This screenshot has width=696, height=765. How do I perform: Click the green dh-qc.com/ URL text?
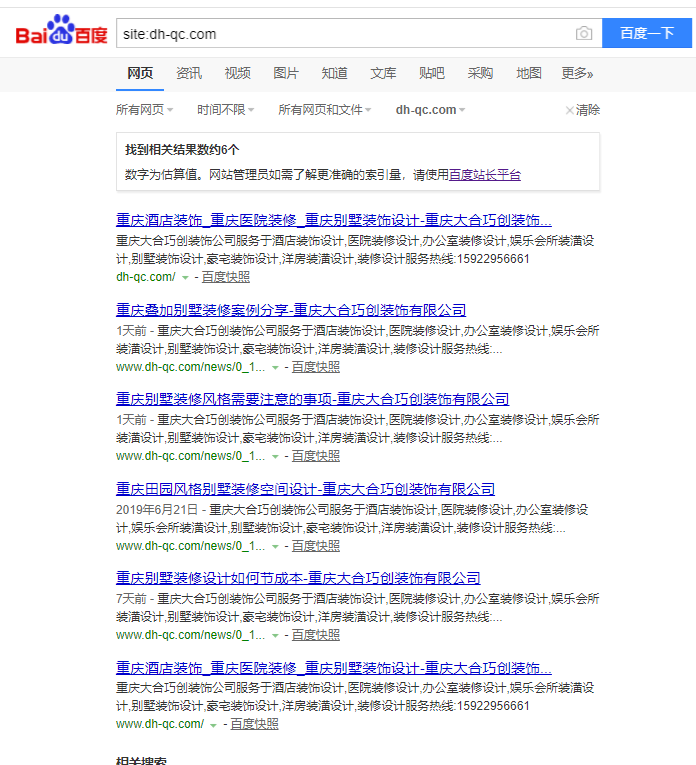coord(145,277)
